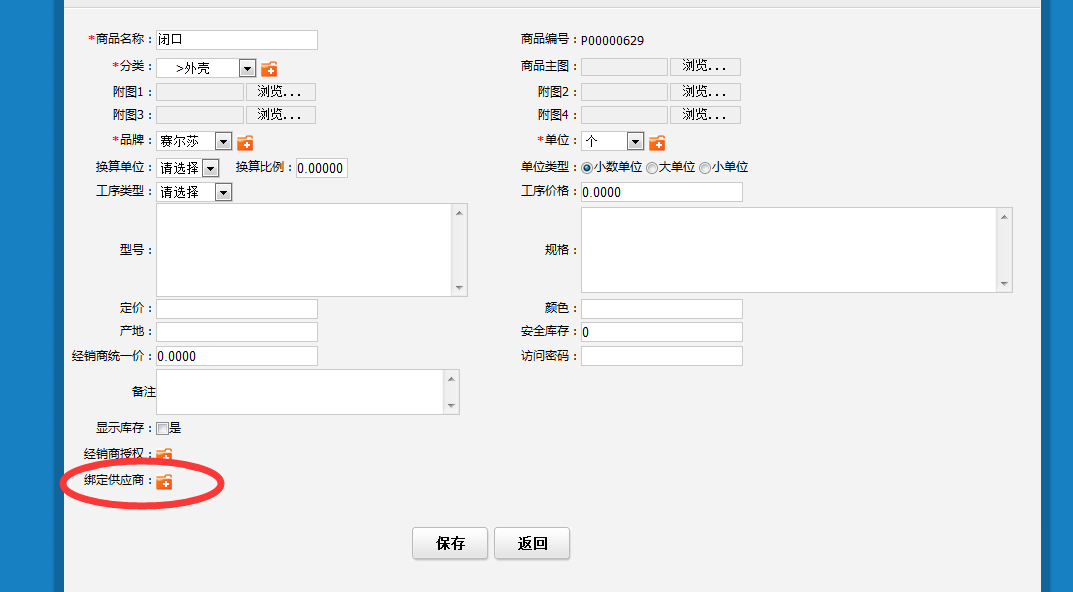The image size is (1073, 592).
Task: Open the 工序类型 dropdown
Action: point(223,192)
